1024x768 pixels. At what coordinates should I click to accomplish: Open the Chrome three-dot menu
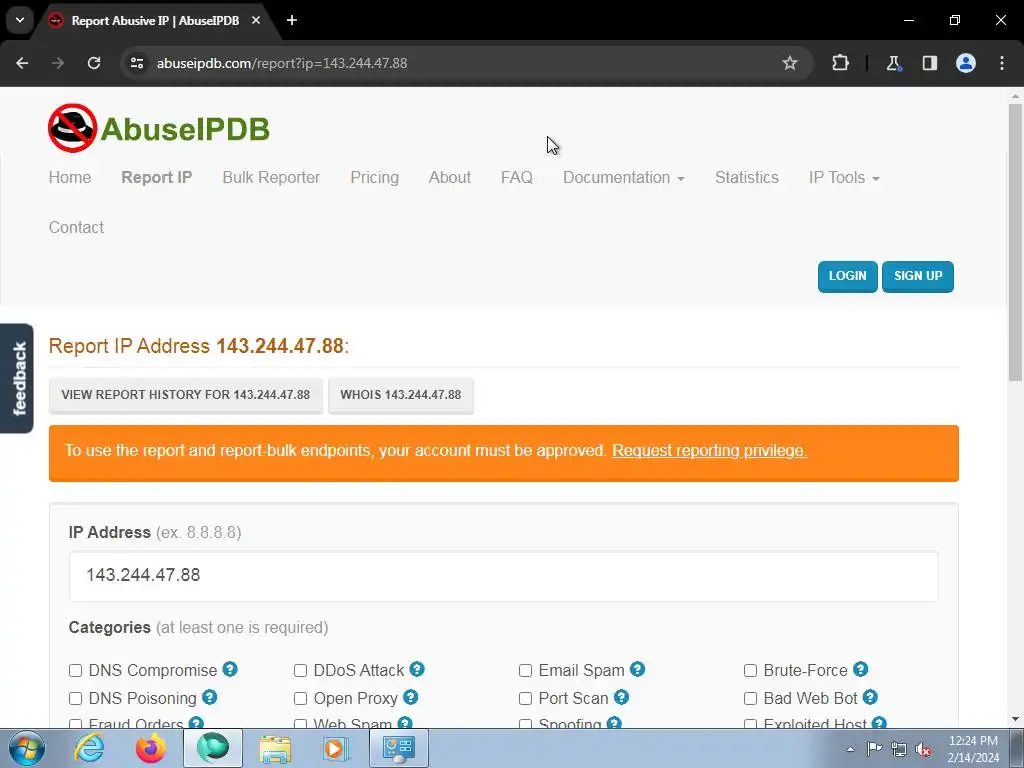pyautogui.click(x=1002, y=63)
